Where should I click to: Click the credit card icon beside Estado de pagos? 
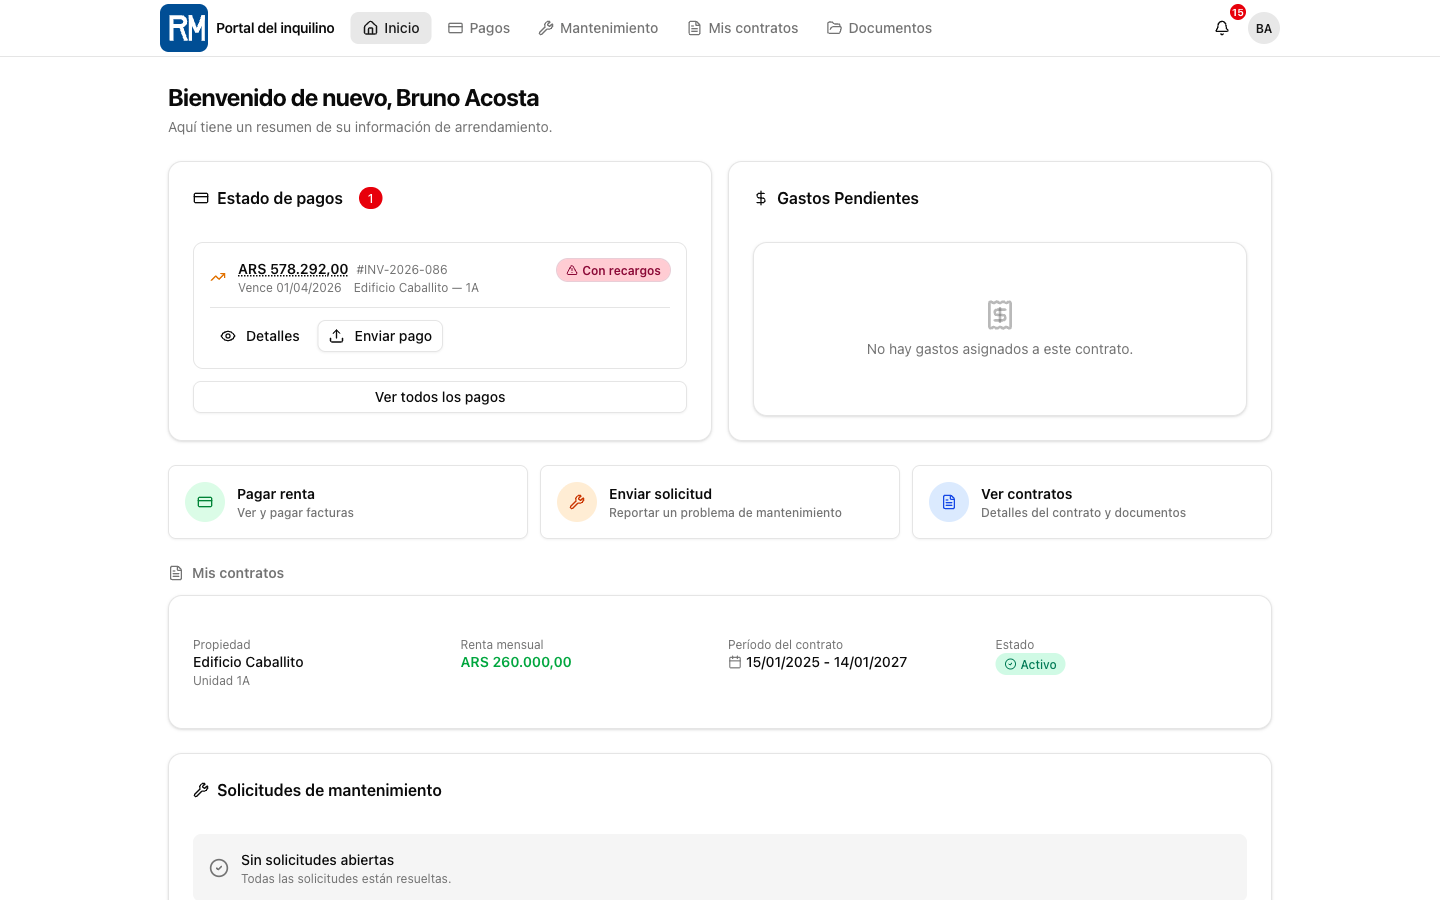tap(201, 198)
